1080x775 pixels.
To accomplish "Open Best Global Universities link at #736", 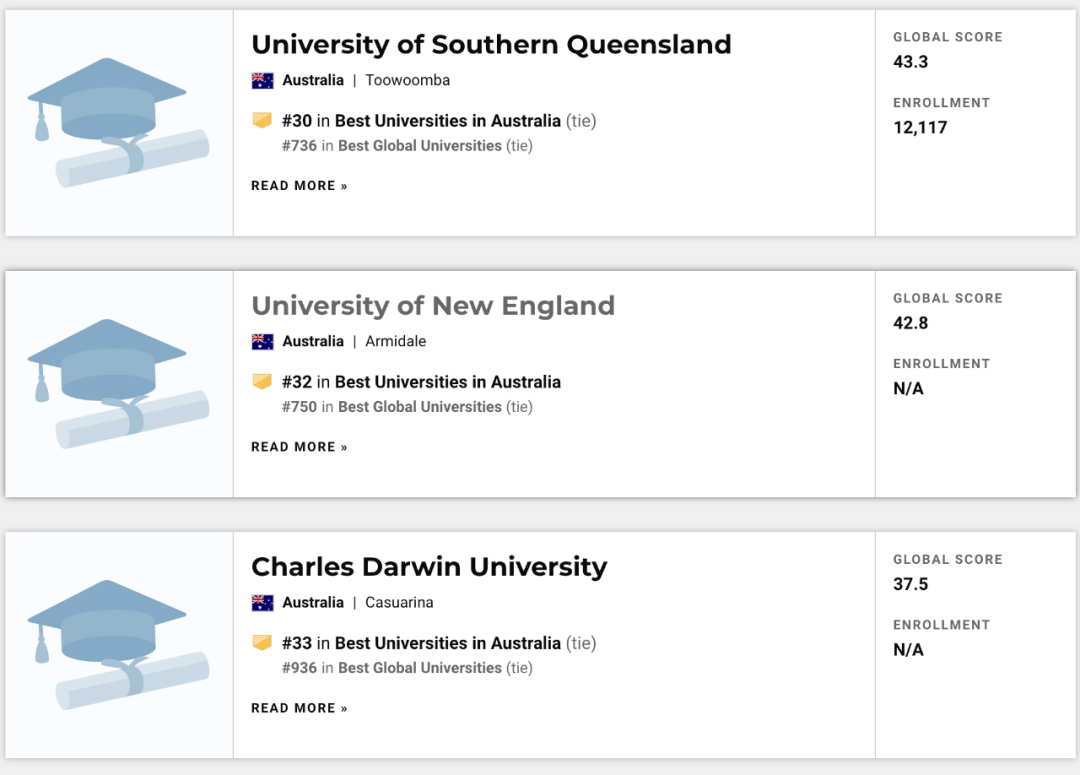I will tap(419, 146).
